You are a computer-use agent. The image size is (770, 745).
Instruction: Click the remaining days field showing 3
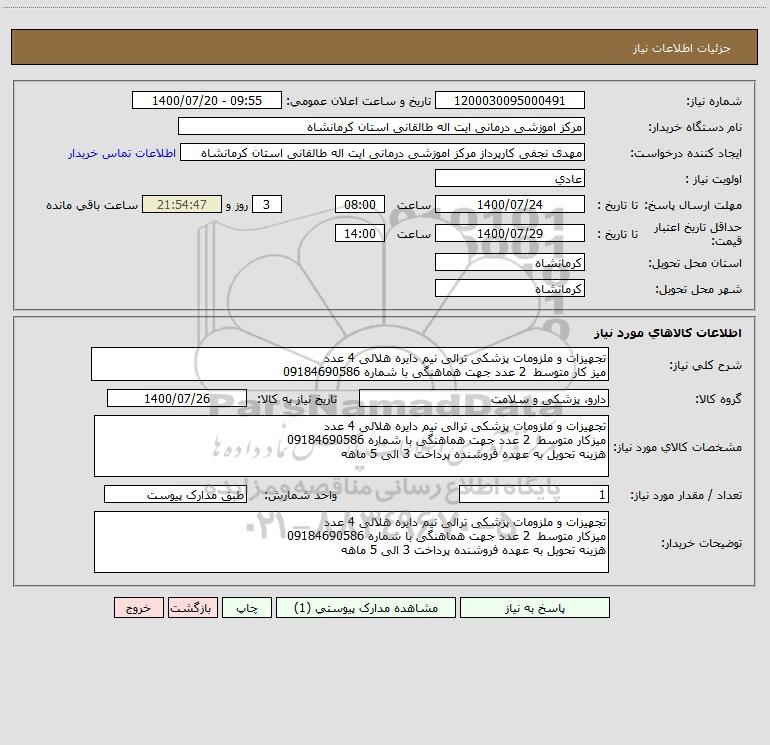(x=267, y=204)
